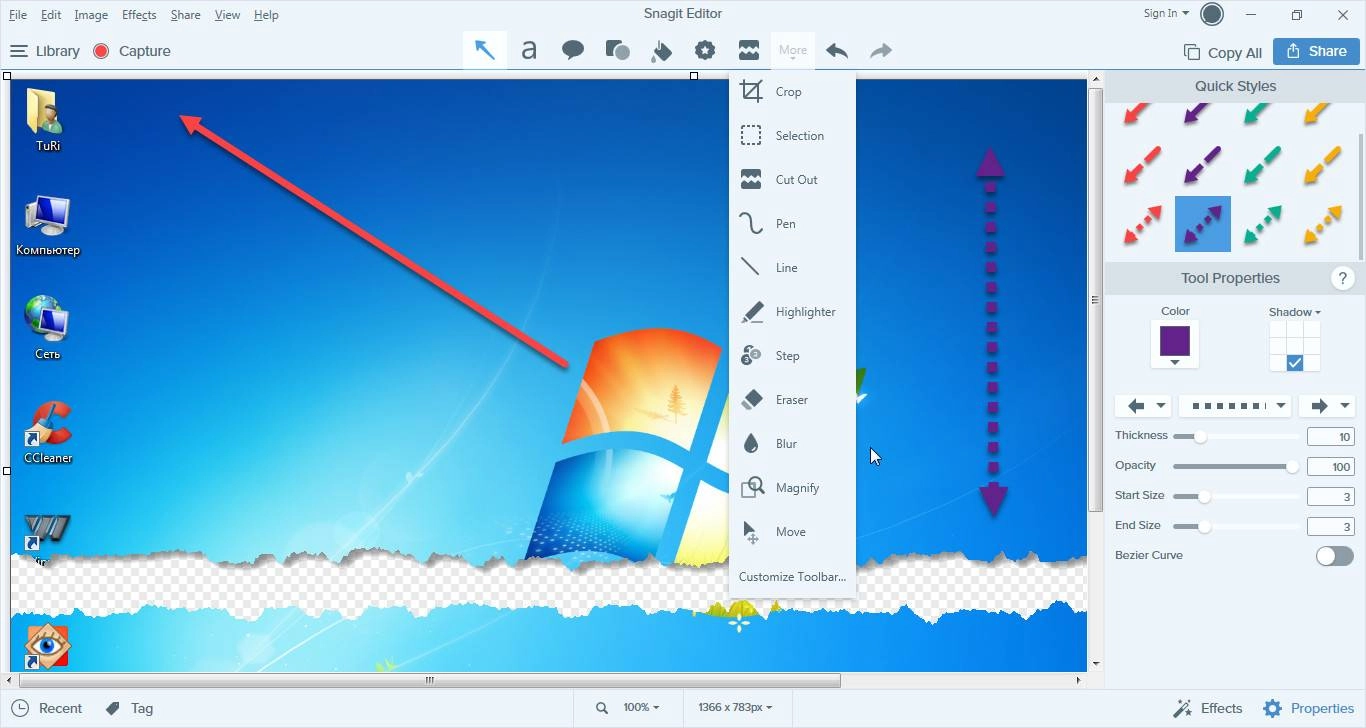
Task: Click the Thickness value field
Action: 1331,436
